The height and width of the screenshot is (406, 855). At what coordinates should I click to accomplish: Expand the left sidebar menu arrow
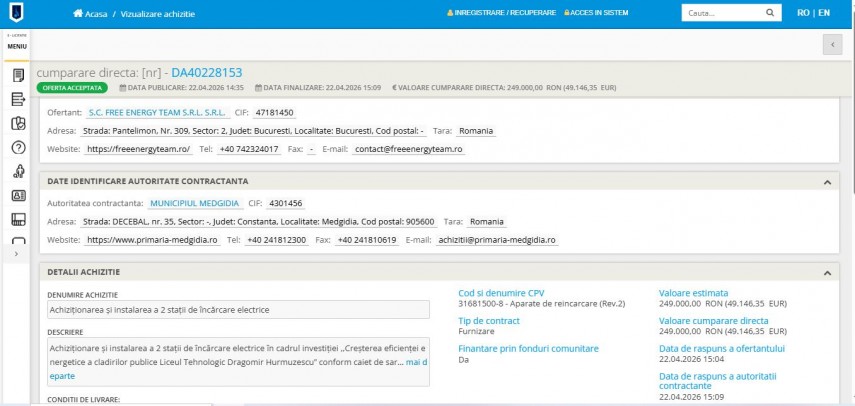[17, 254]
